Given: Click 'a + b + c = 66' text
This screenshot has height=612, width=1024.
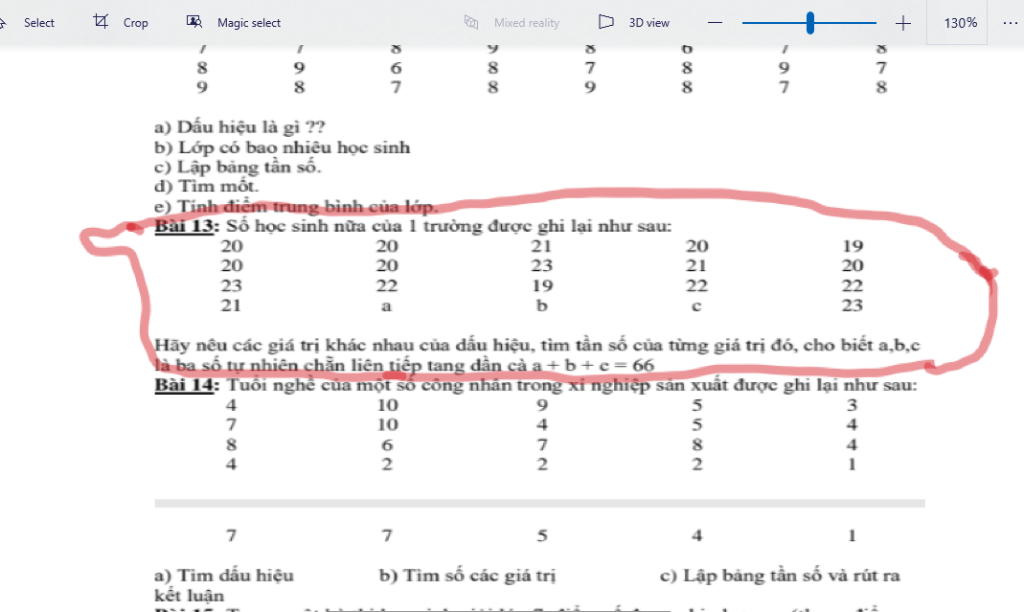Looking at the screenshot, I should point(593,365).
